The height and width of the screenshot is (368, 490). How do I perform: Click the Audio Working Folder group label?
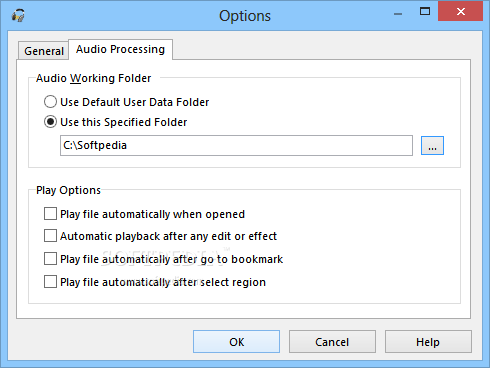93,78
